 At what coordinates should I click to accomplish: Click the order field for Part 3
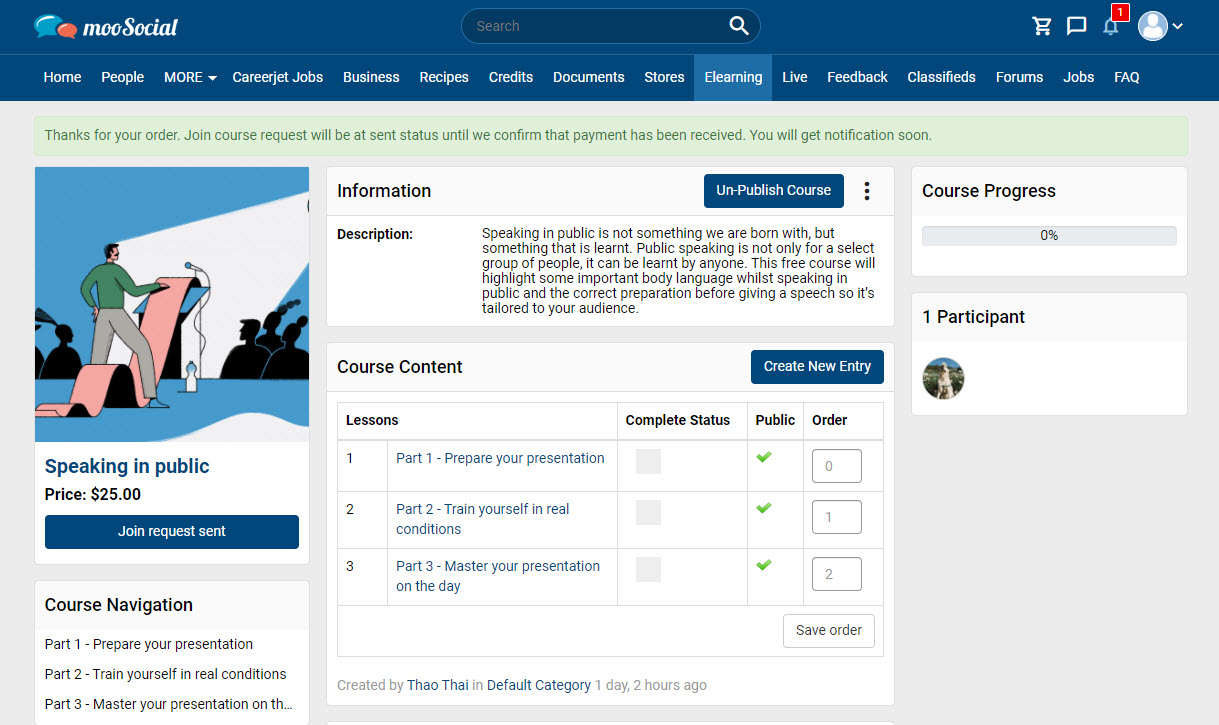[x=837, y=574]
